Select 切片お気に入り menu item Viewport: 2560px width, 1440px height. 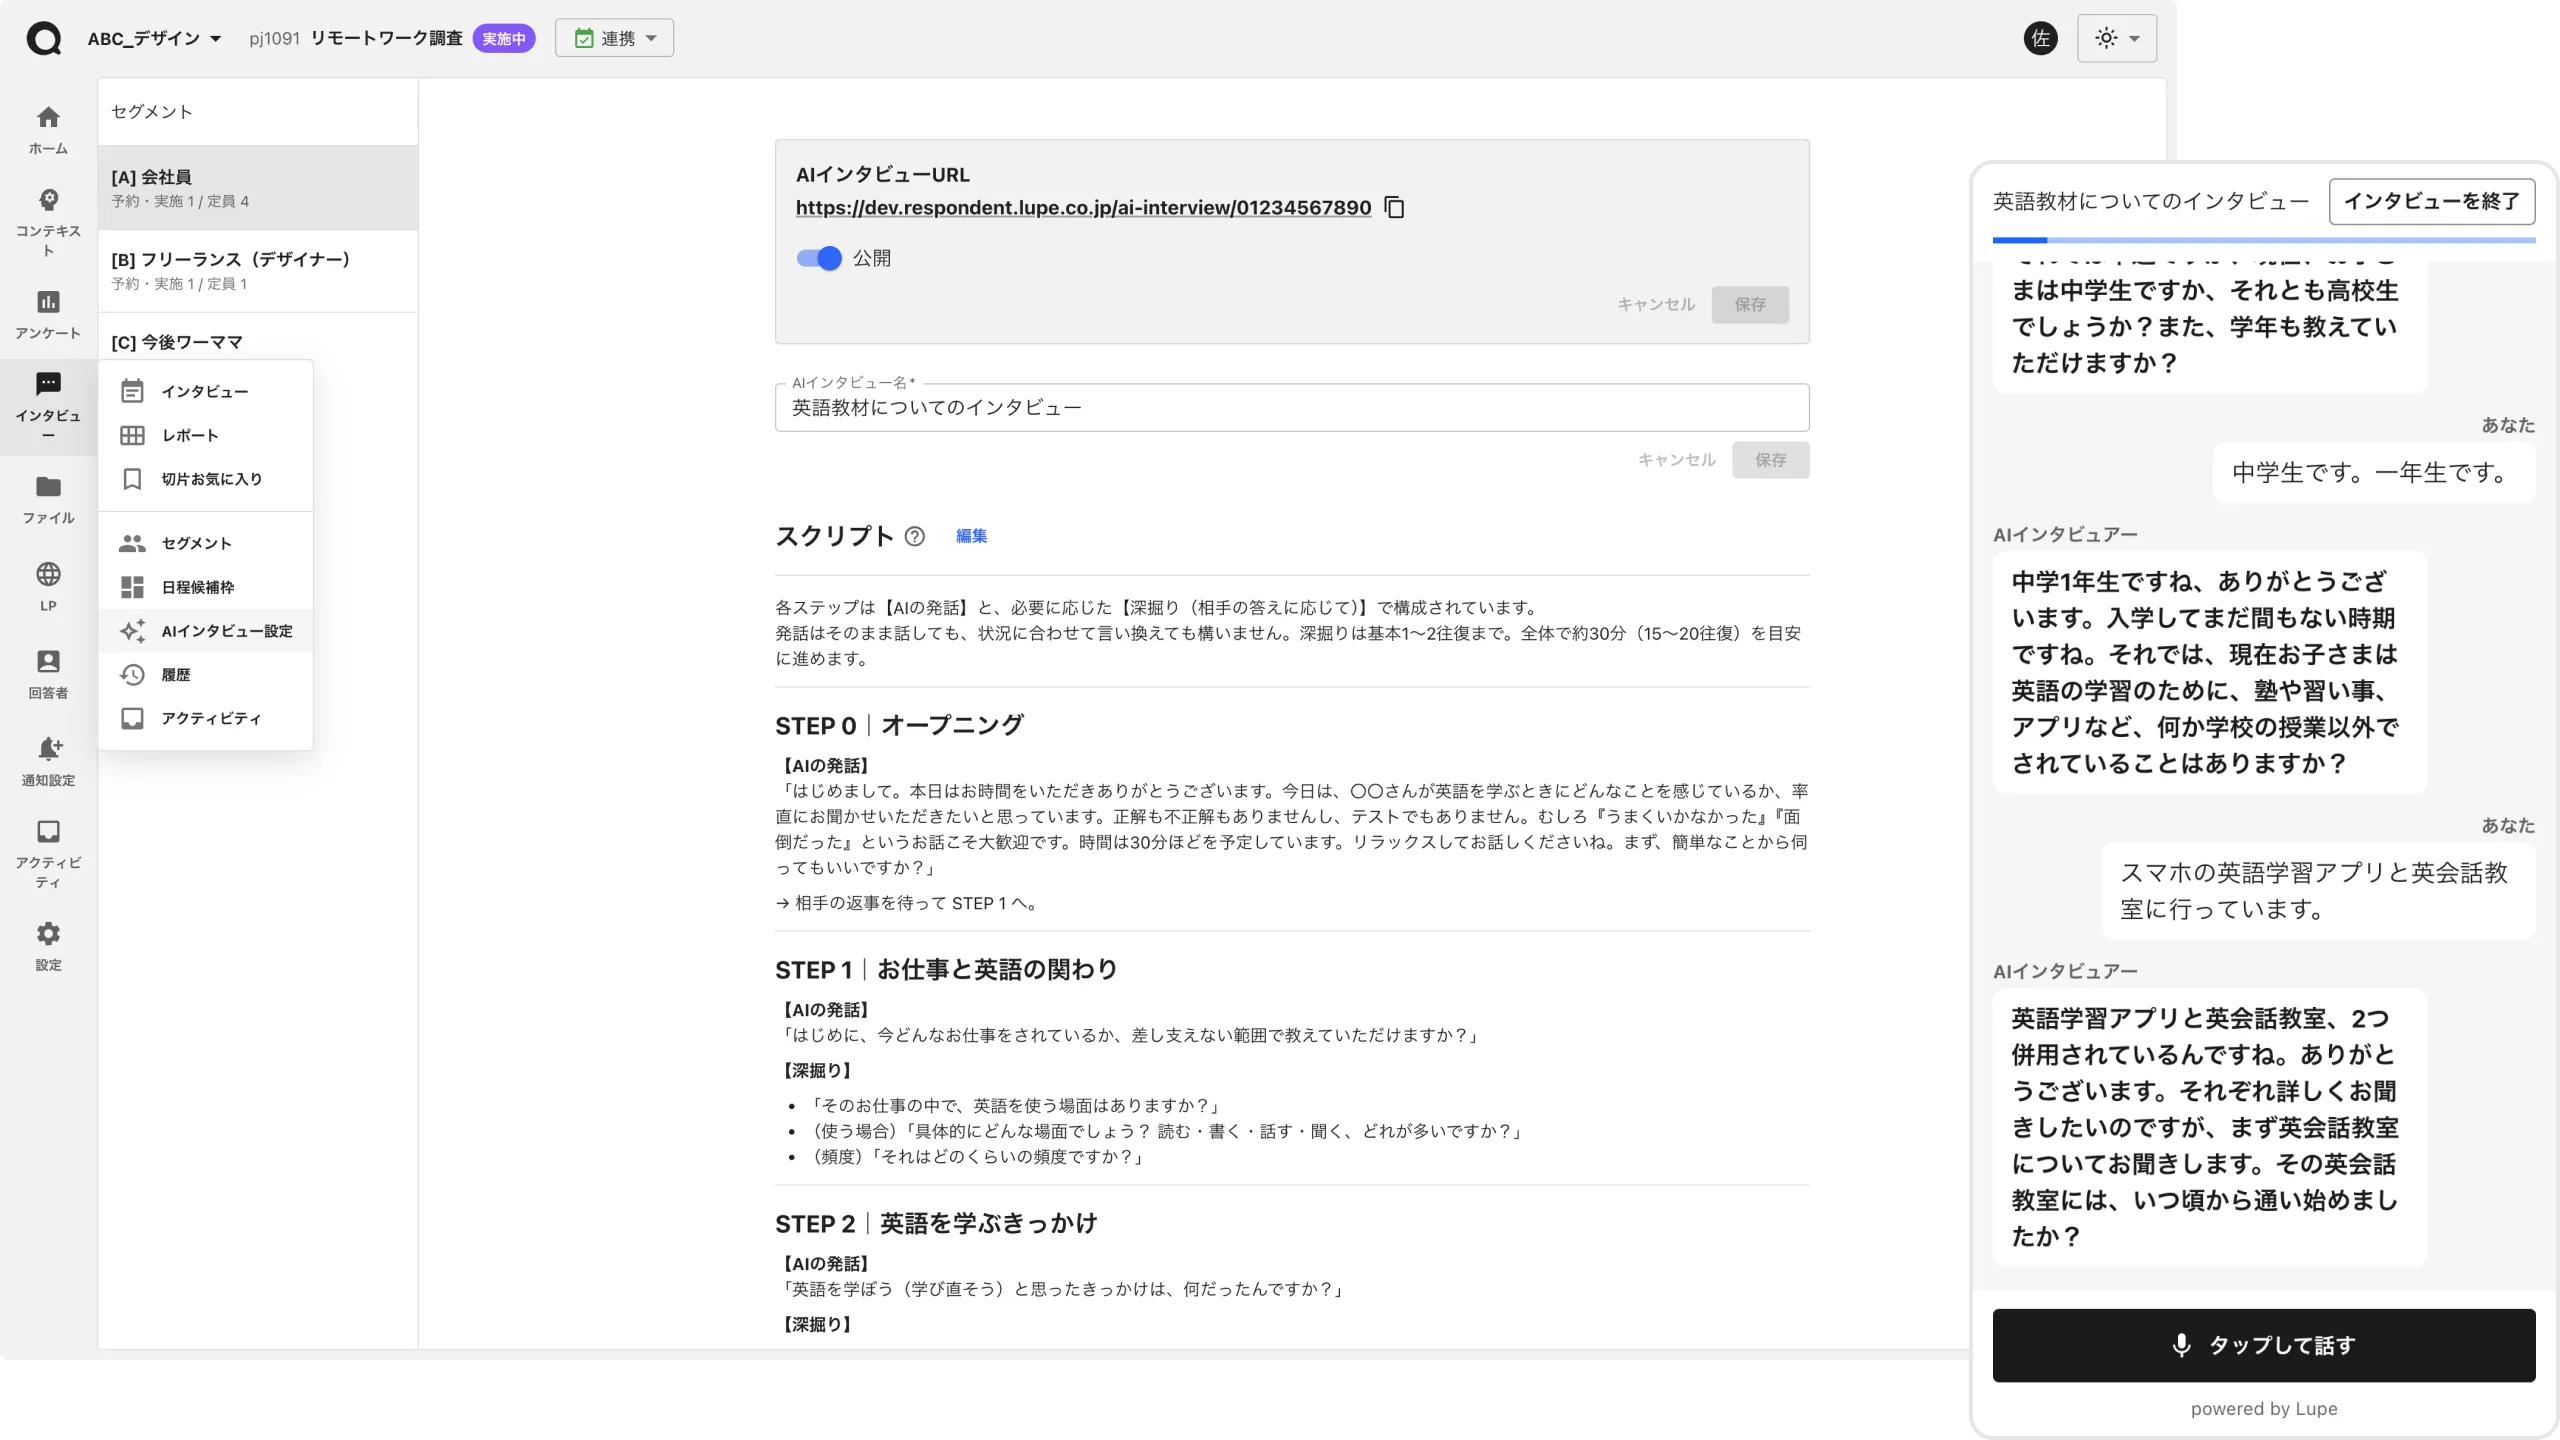pyautogui.click(x=205, y=479)
